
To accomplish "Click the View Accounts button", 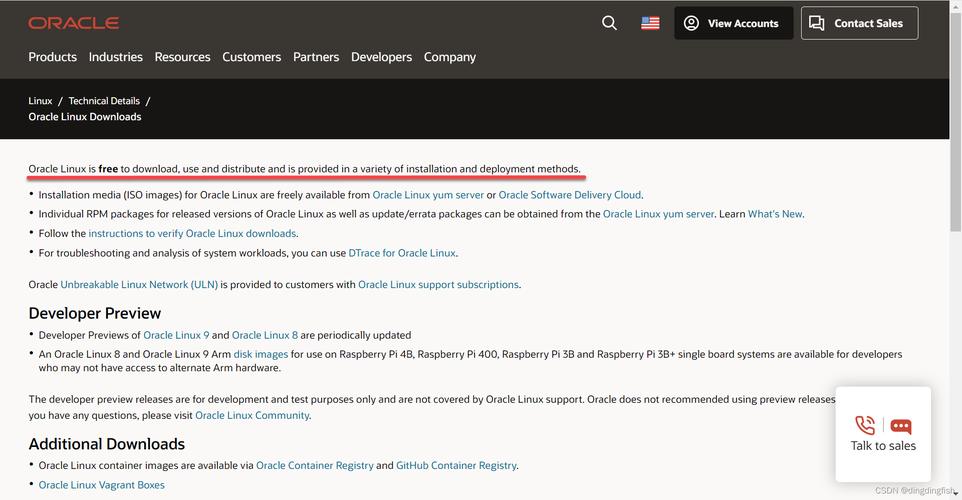I will point(733,23).
